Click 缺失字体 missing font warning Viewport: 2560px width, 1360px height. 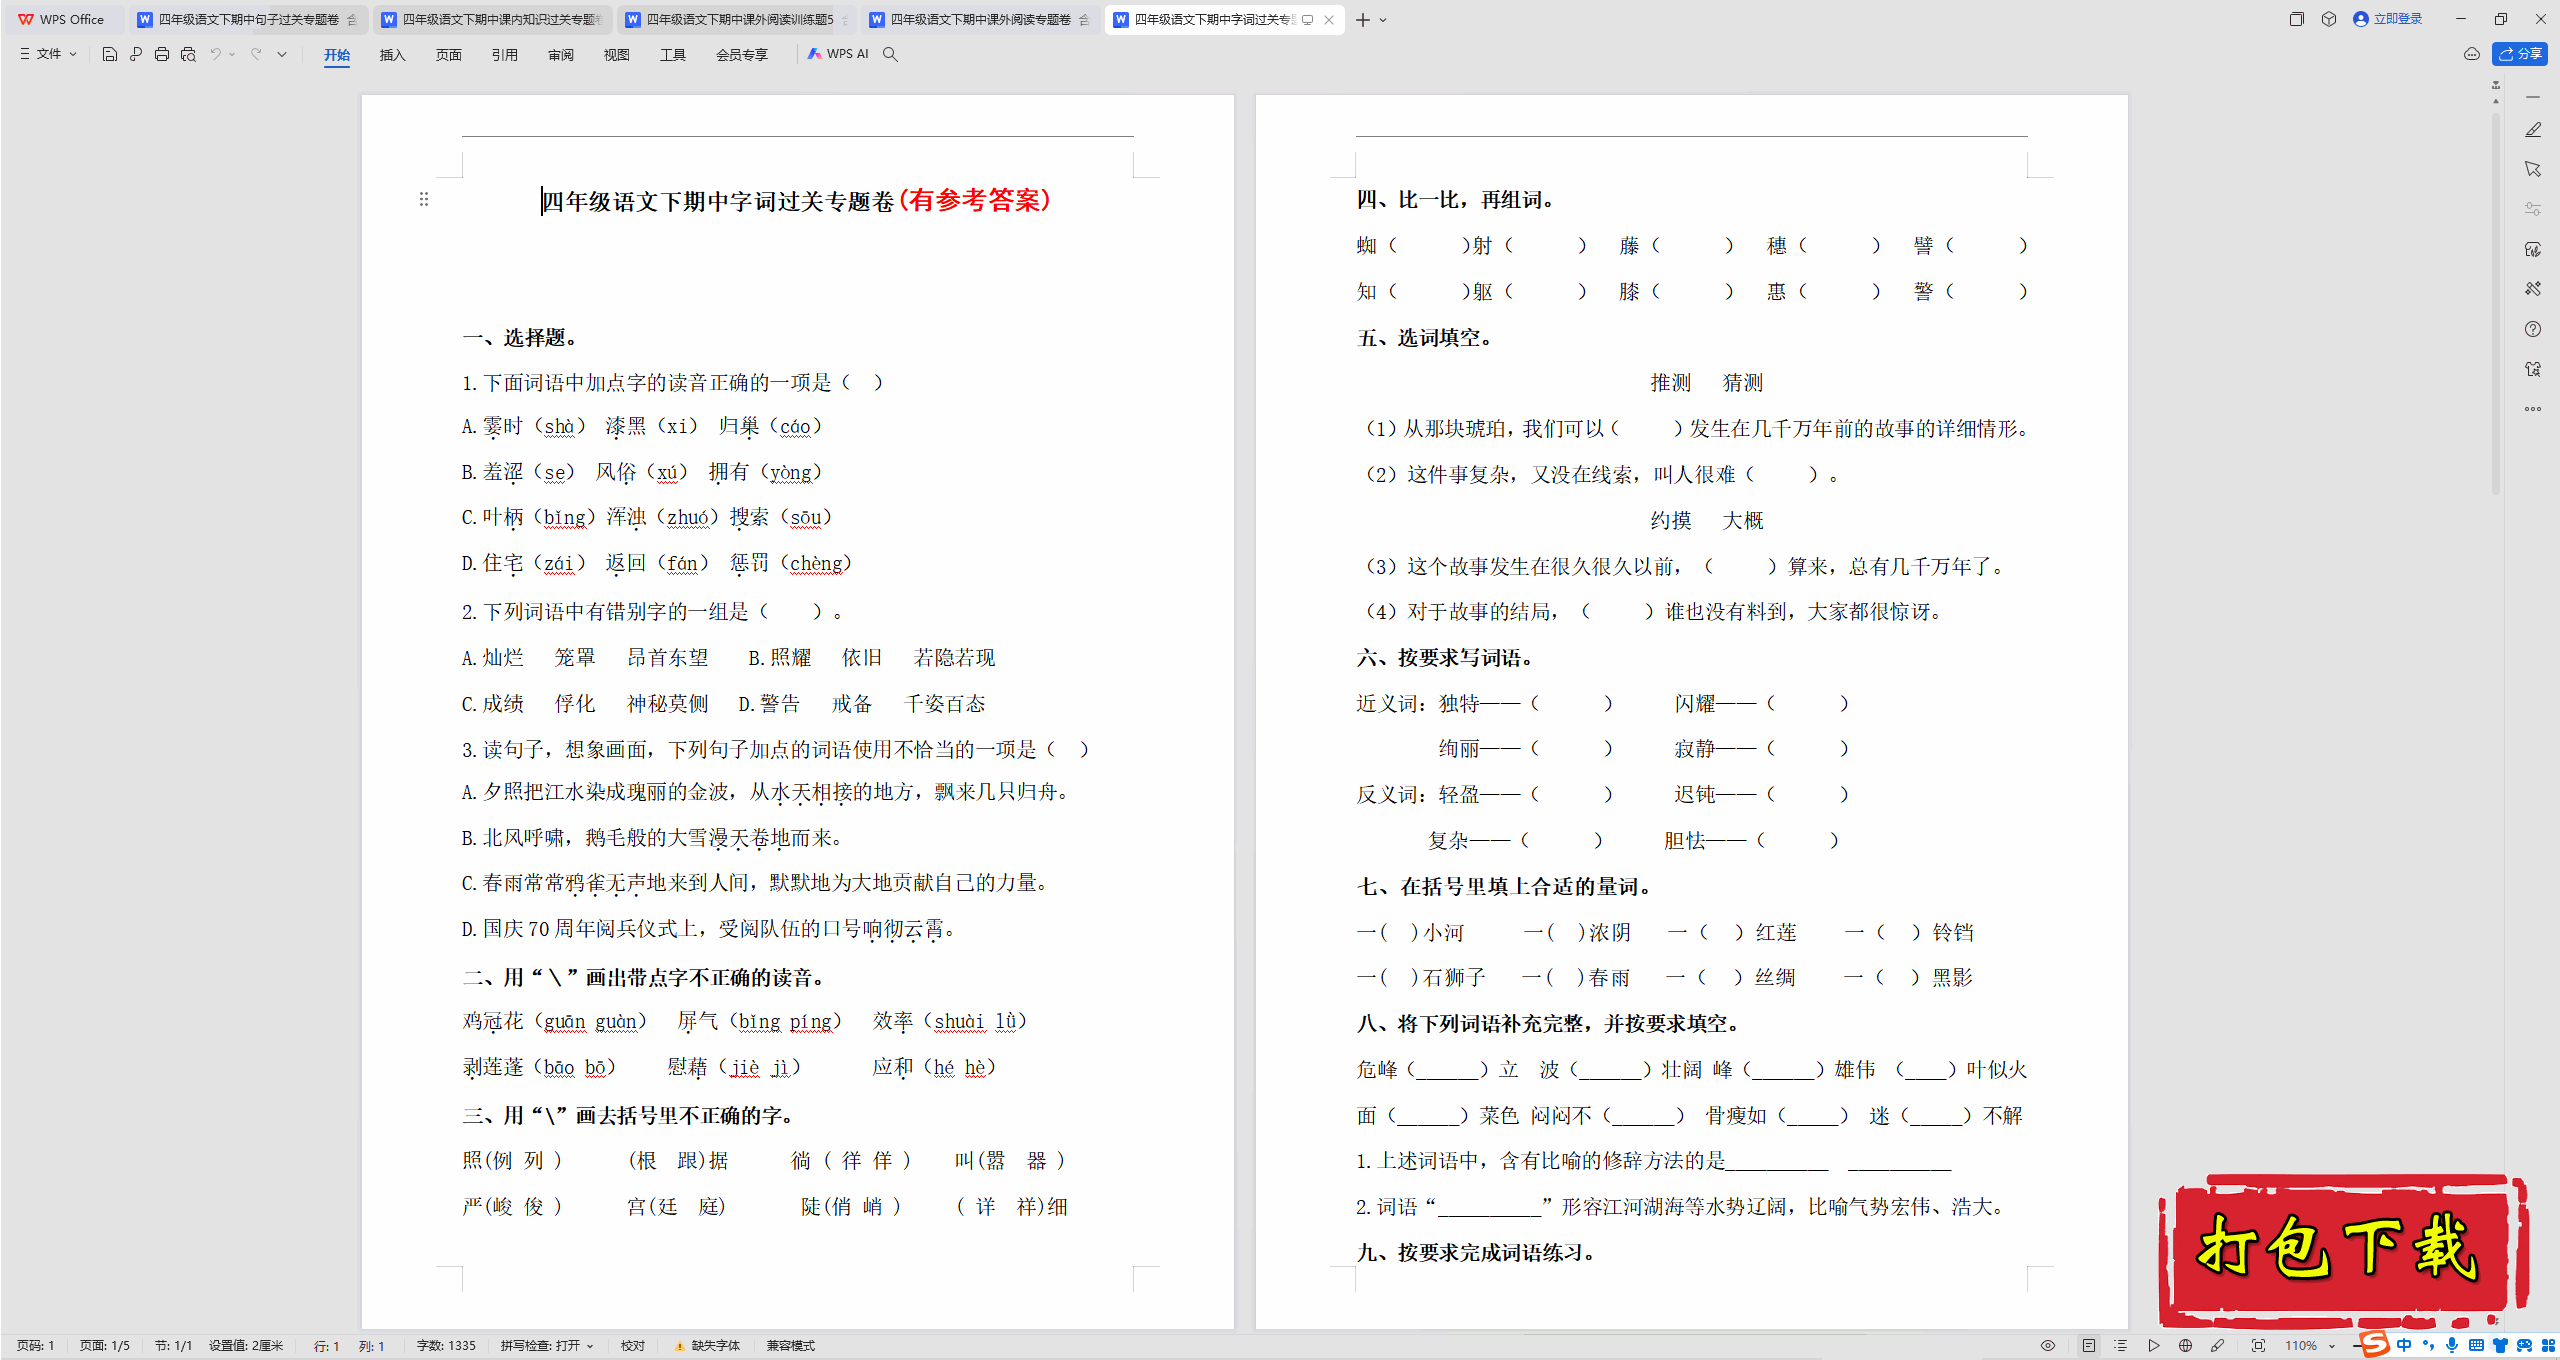click(x=708, y=1346)
